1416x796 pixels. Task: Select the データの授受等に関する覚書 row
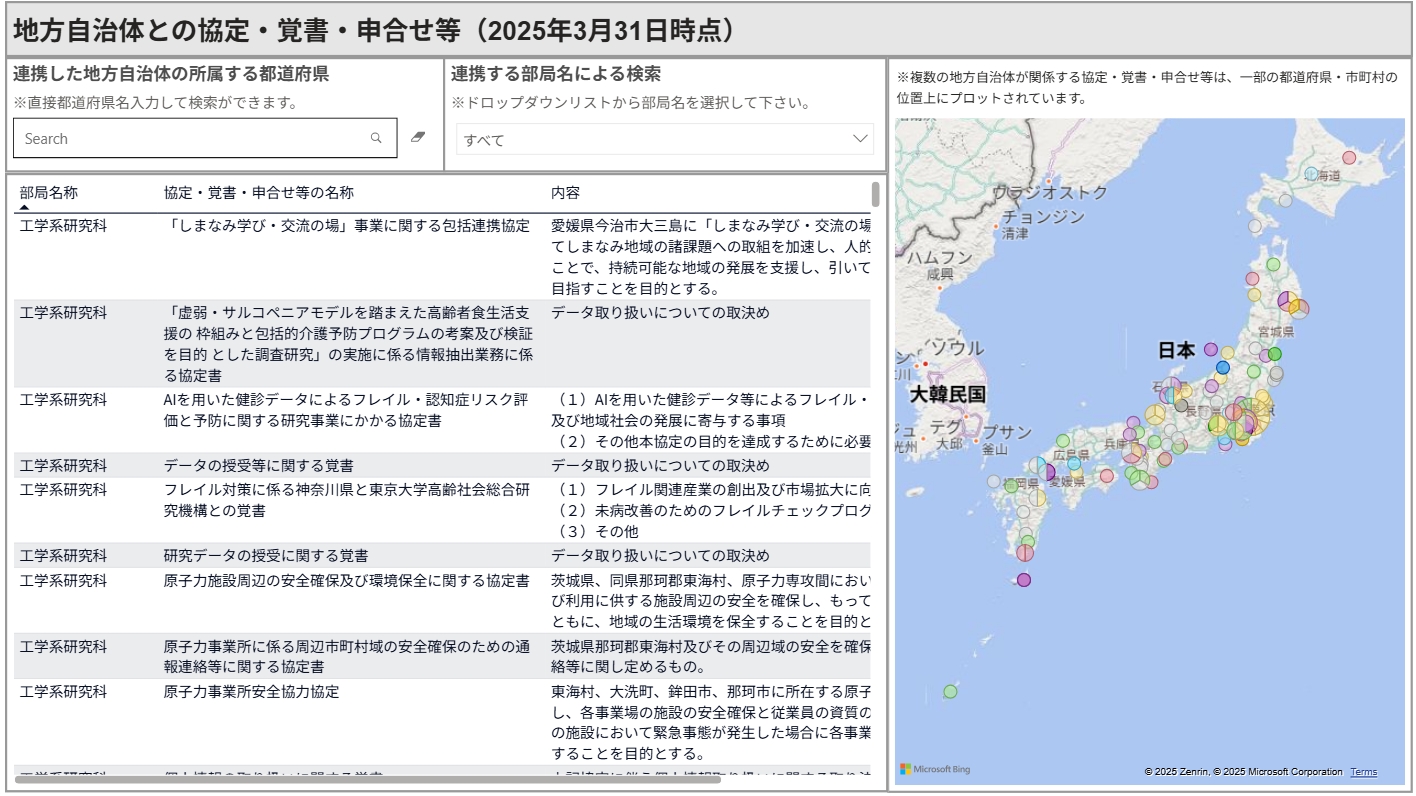pyautogui.click(x=258, y=466)
